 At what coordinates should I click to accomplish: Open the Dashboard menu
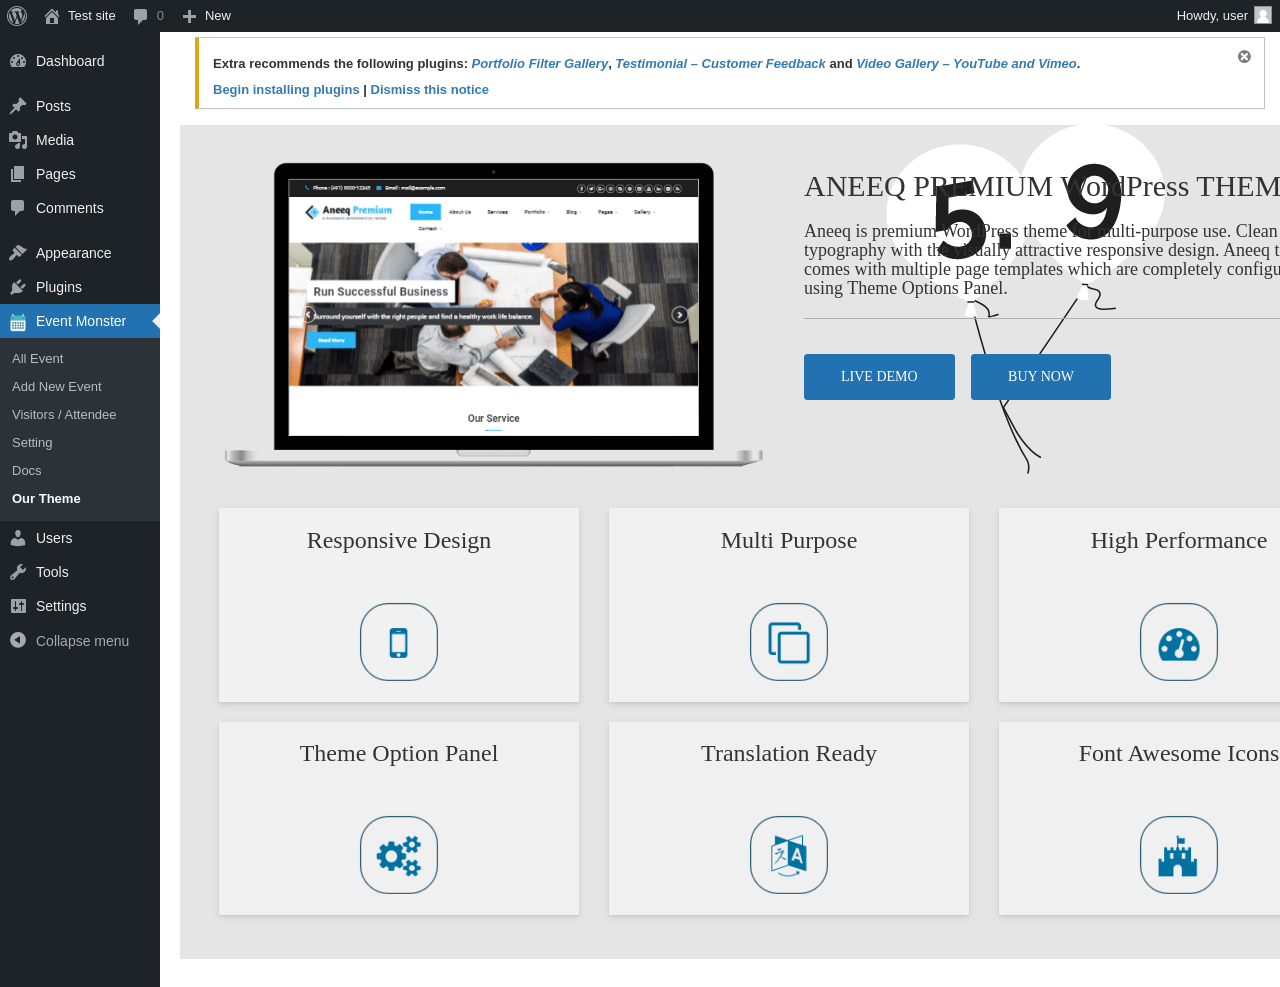tap(80, 61)
